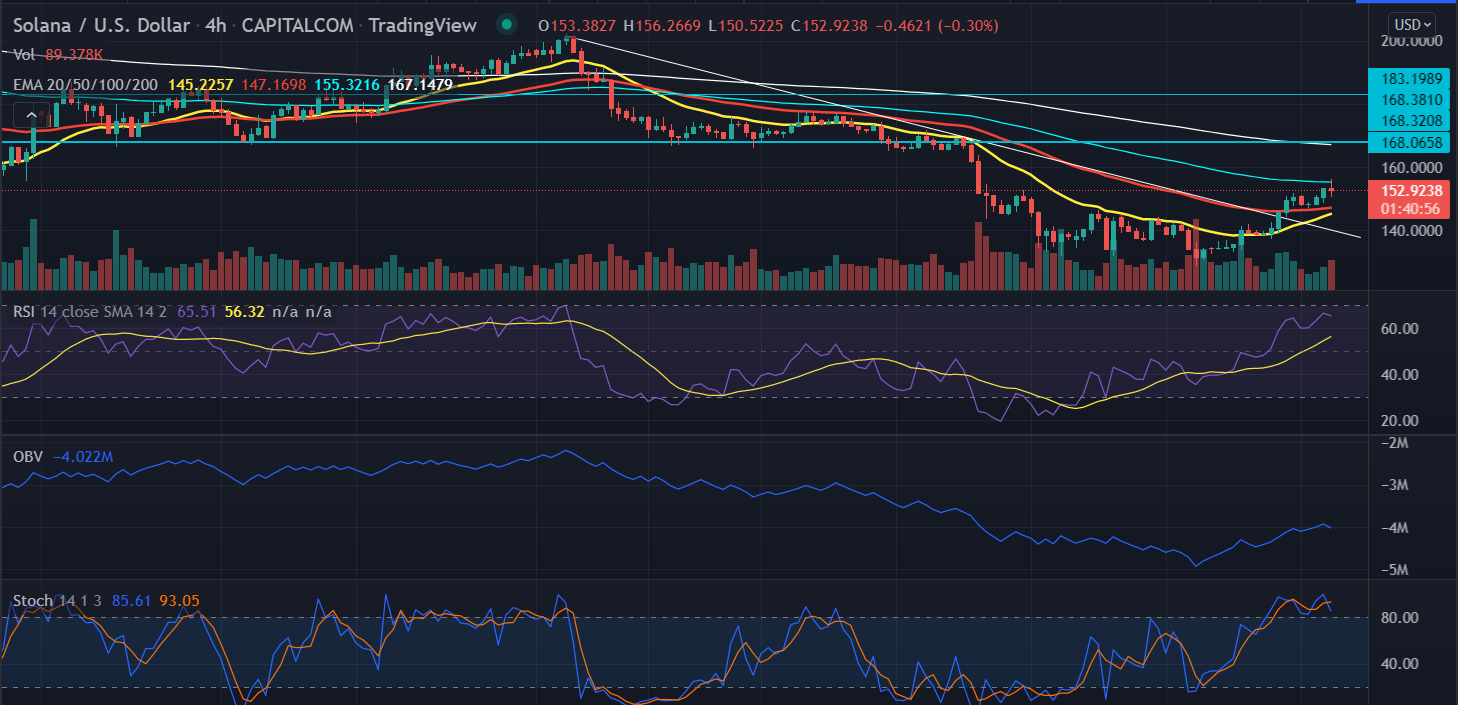Image resolution: width=1458 pixels, height=705 pixels.
Task: Click the white EMA value 167.1479
Action: [421, 85]
